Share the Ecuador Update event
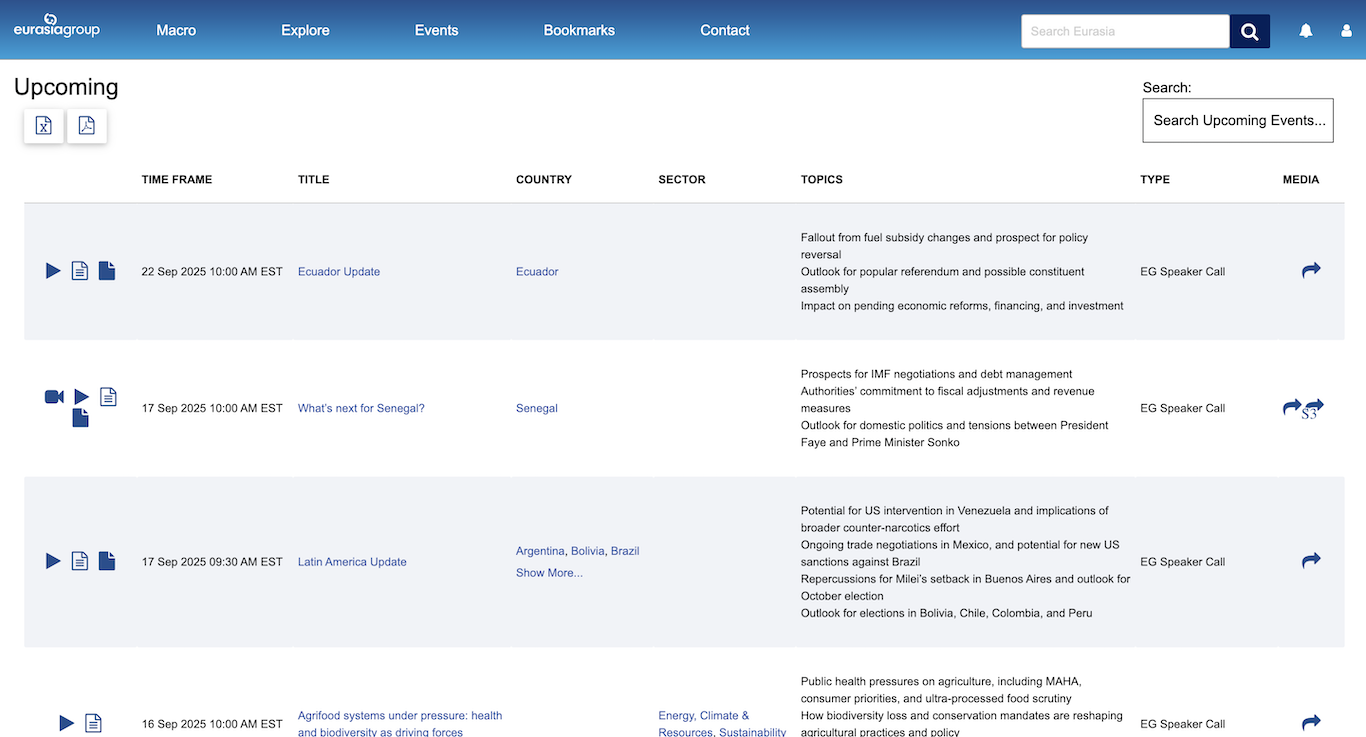 [x=1311, y=270]
